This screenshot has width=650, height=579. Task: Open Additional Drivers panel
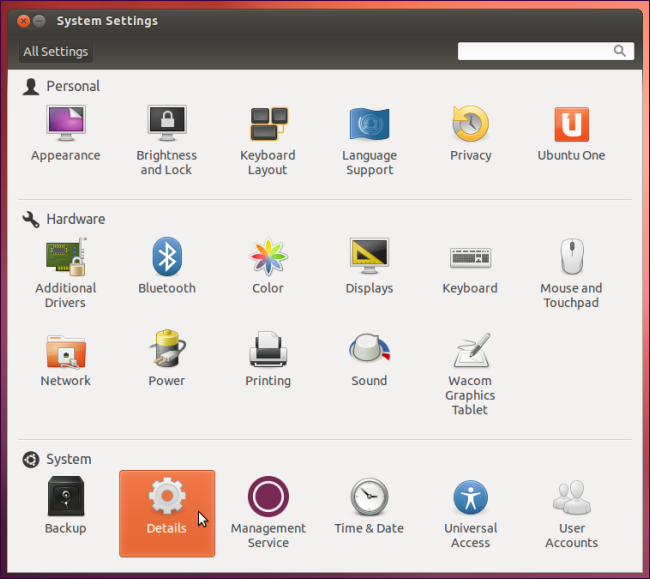[x=65, y=273]
